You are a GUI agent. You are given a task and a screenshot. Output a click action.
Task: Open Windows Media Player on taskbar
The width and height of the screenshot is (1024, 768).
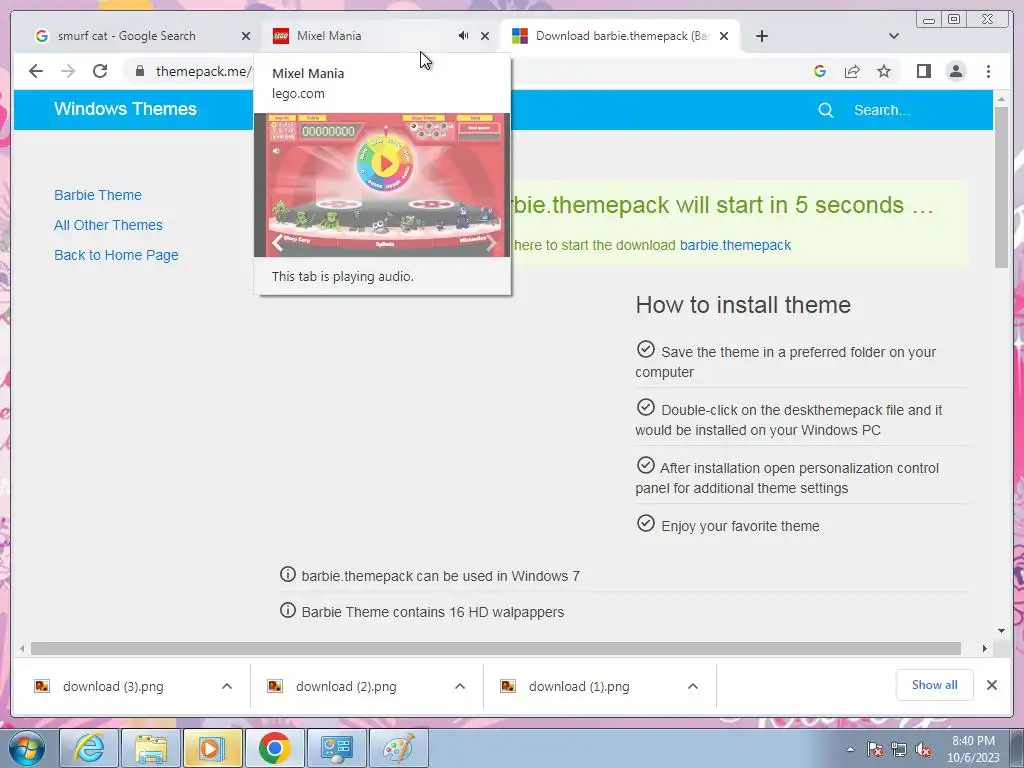click(212, 748)
